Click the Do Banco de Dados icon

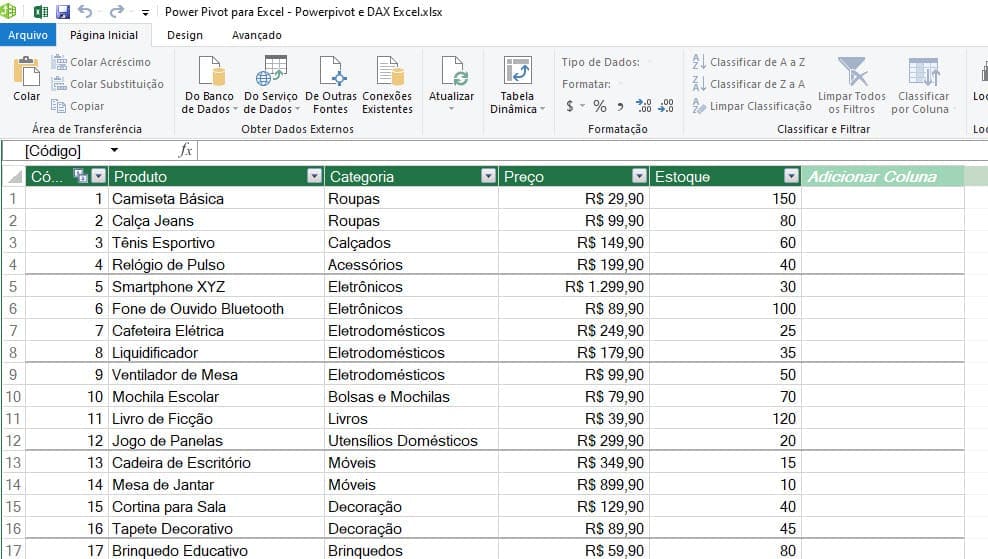coord(210,74)
